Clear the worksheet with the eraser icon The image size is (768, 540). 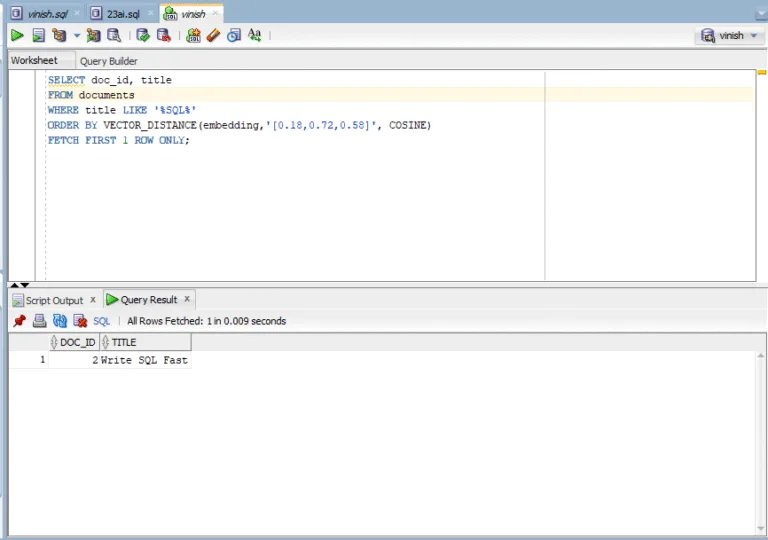[214, 35]
